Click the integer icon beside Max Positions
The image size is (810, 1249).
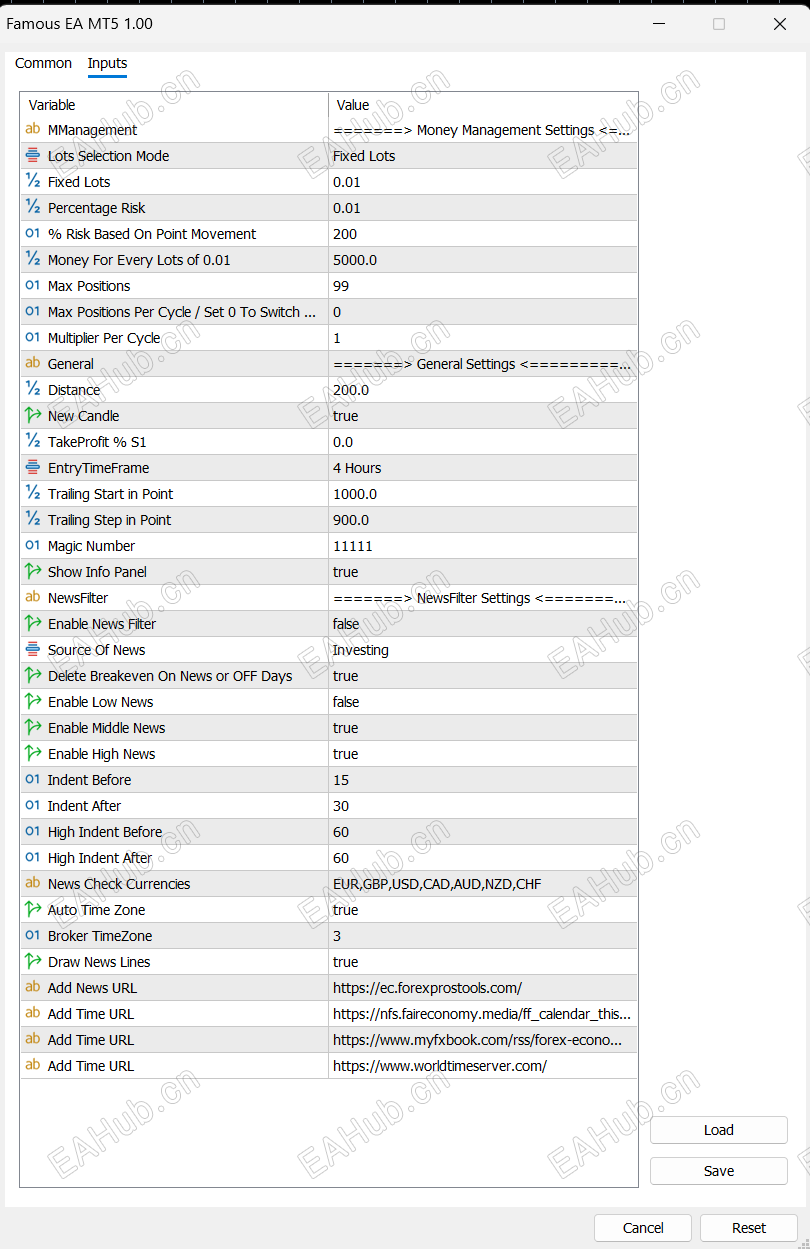pyautogui.click(x=33, y=286)
